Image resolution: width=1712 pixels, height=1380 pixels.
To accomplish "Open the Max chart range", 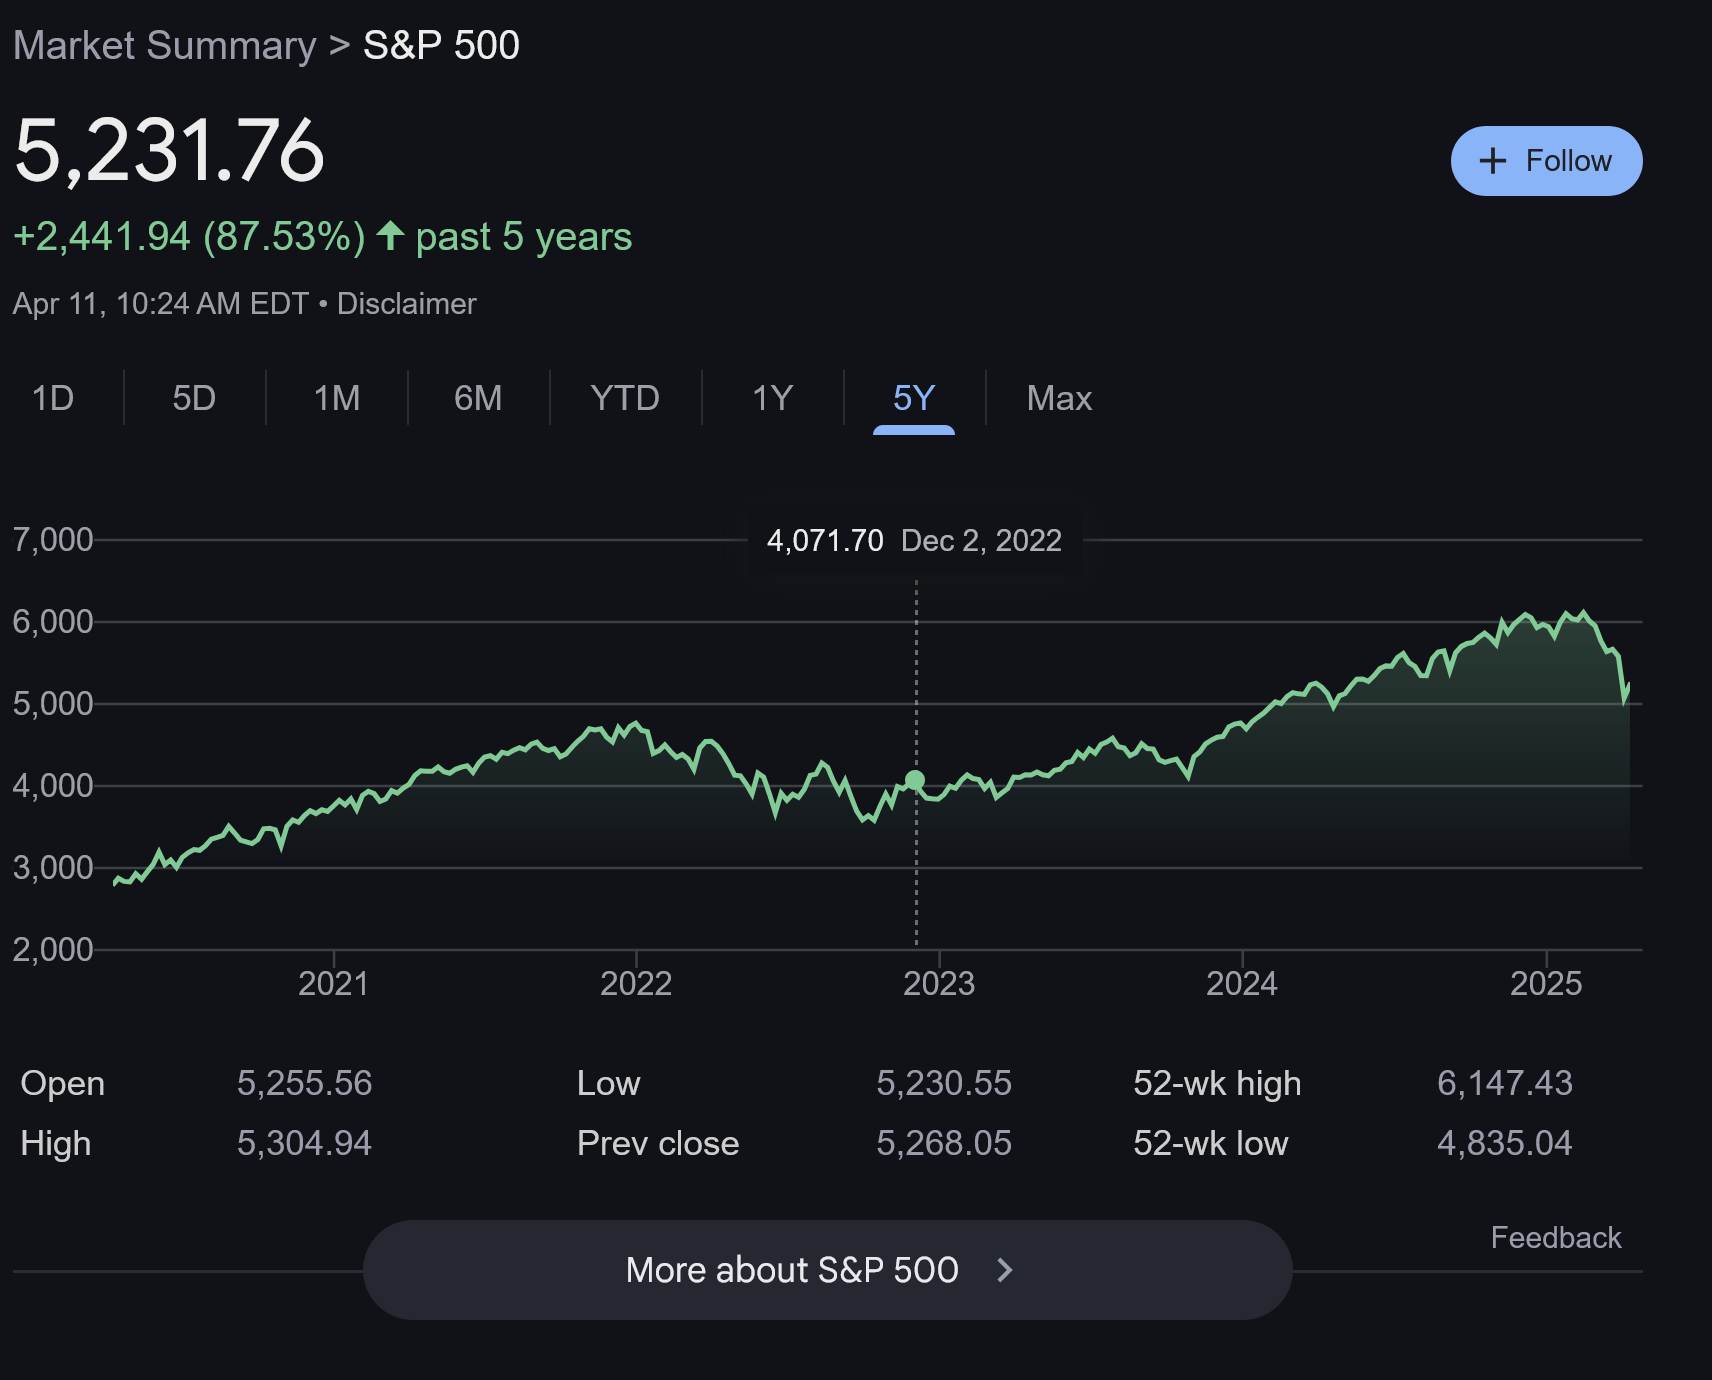I will click(1059, 398).
